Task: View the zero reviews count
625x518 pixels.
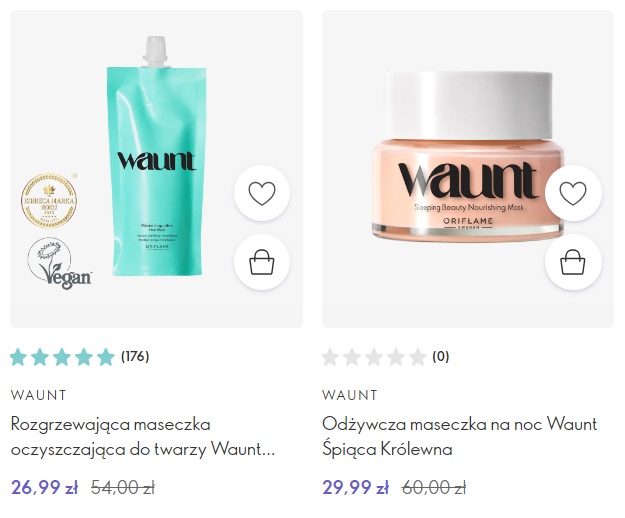Action: tap(441, 356)
